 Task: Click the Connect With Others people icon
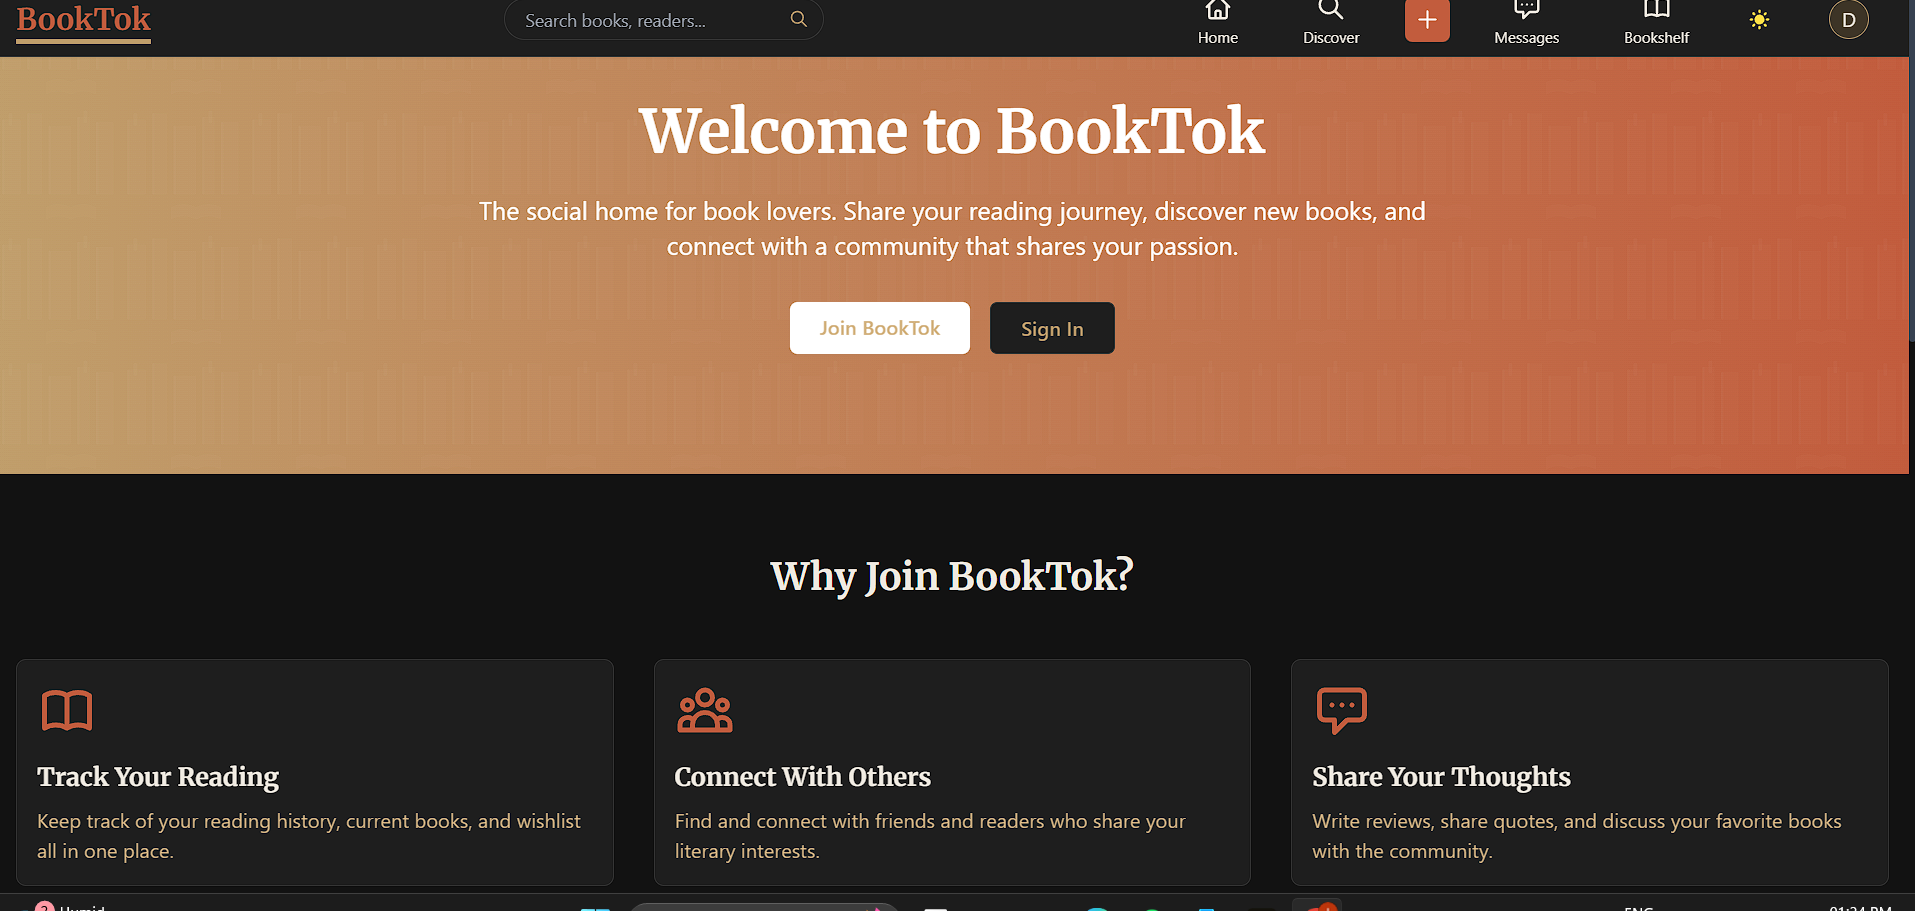(x=705, y=710)
